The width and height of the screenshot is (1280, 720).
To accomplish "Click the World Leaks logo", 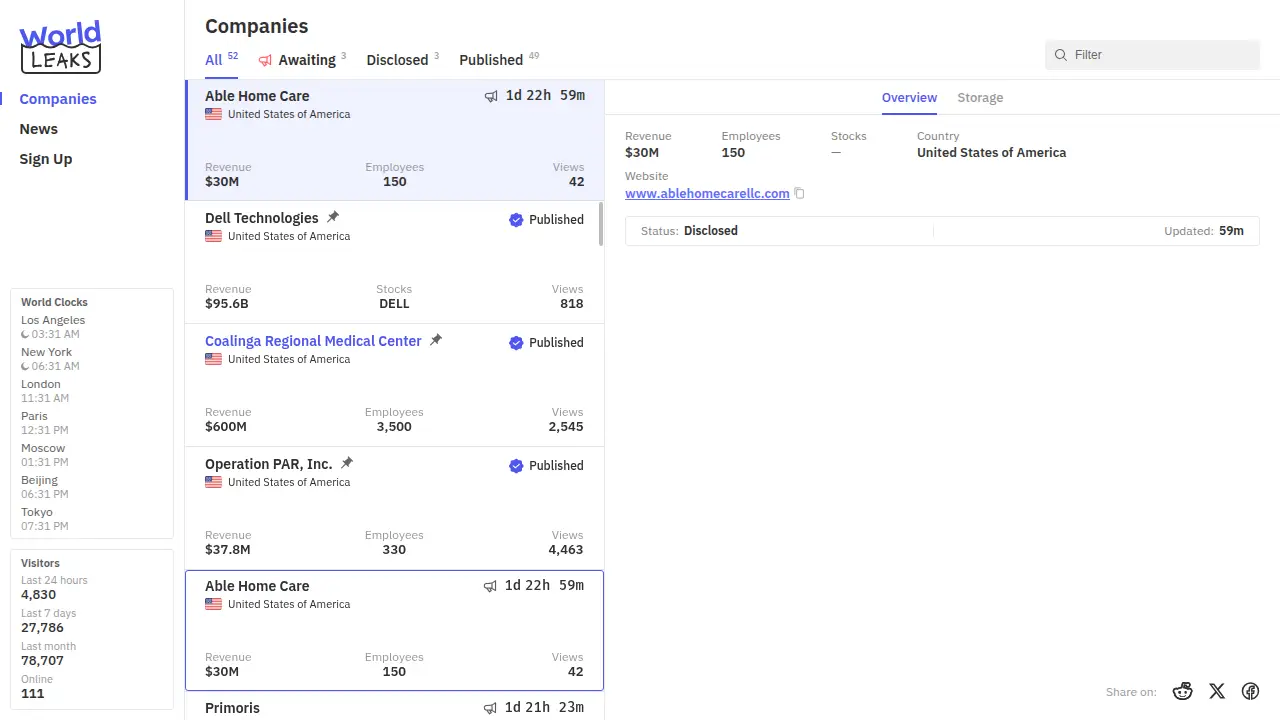I will 60,47.
